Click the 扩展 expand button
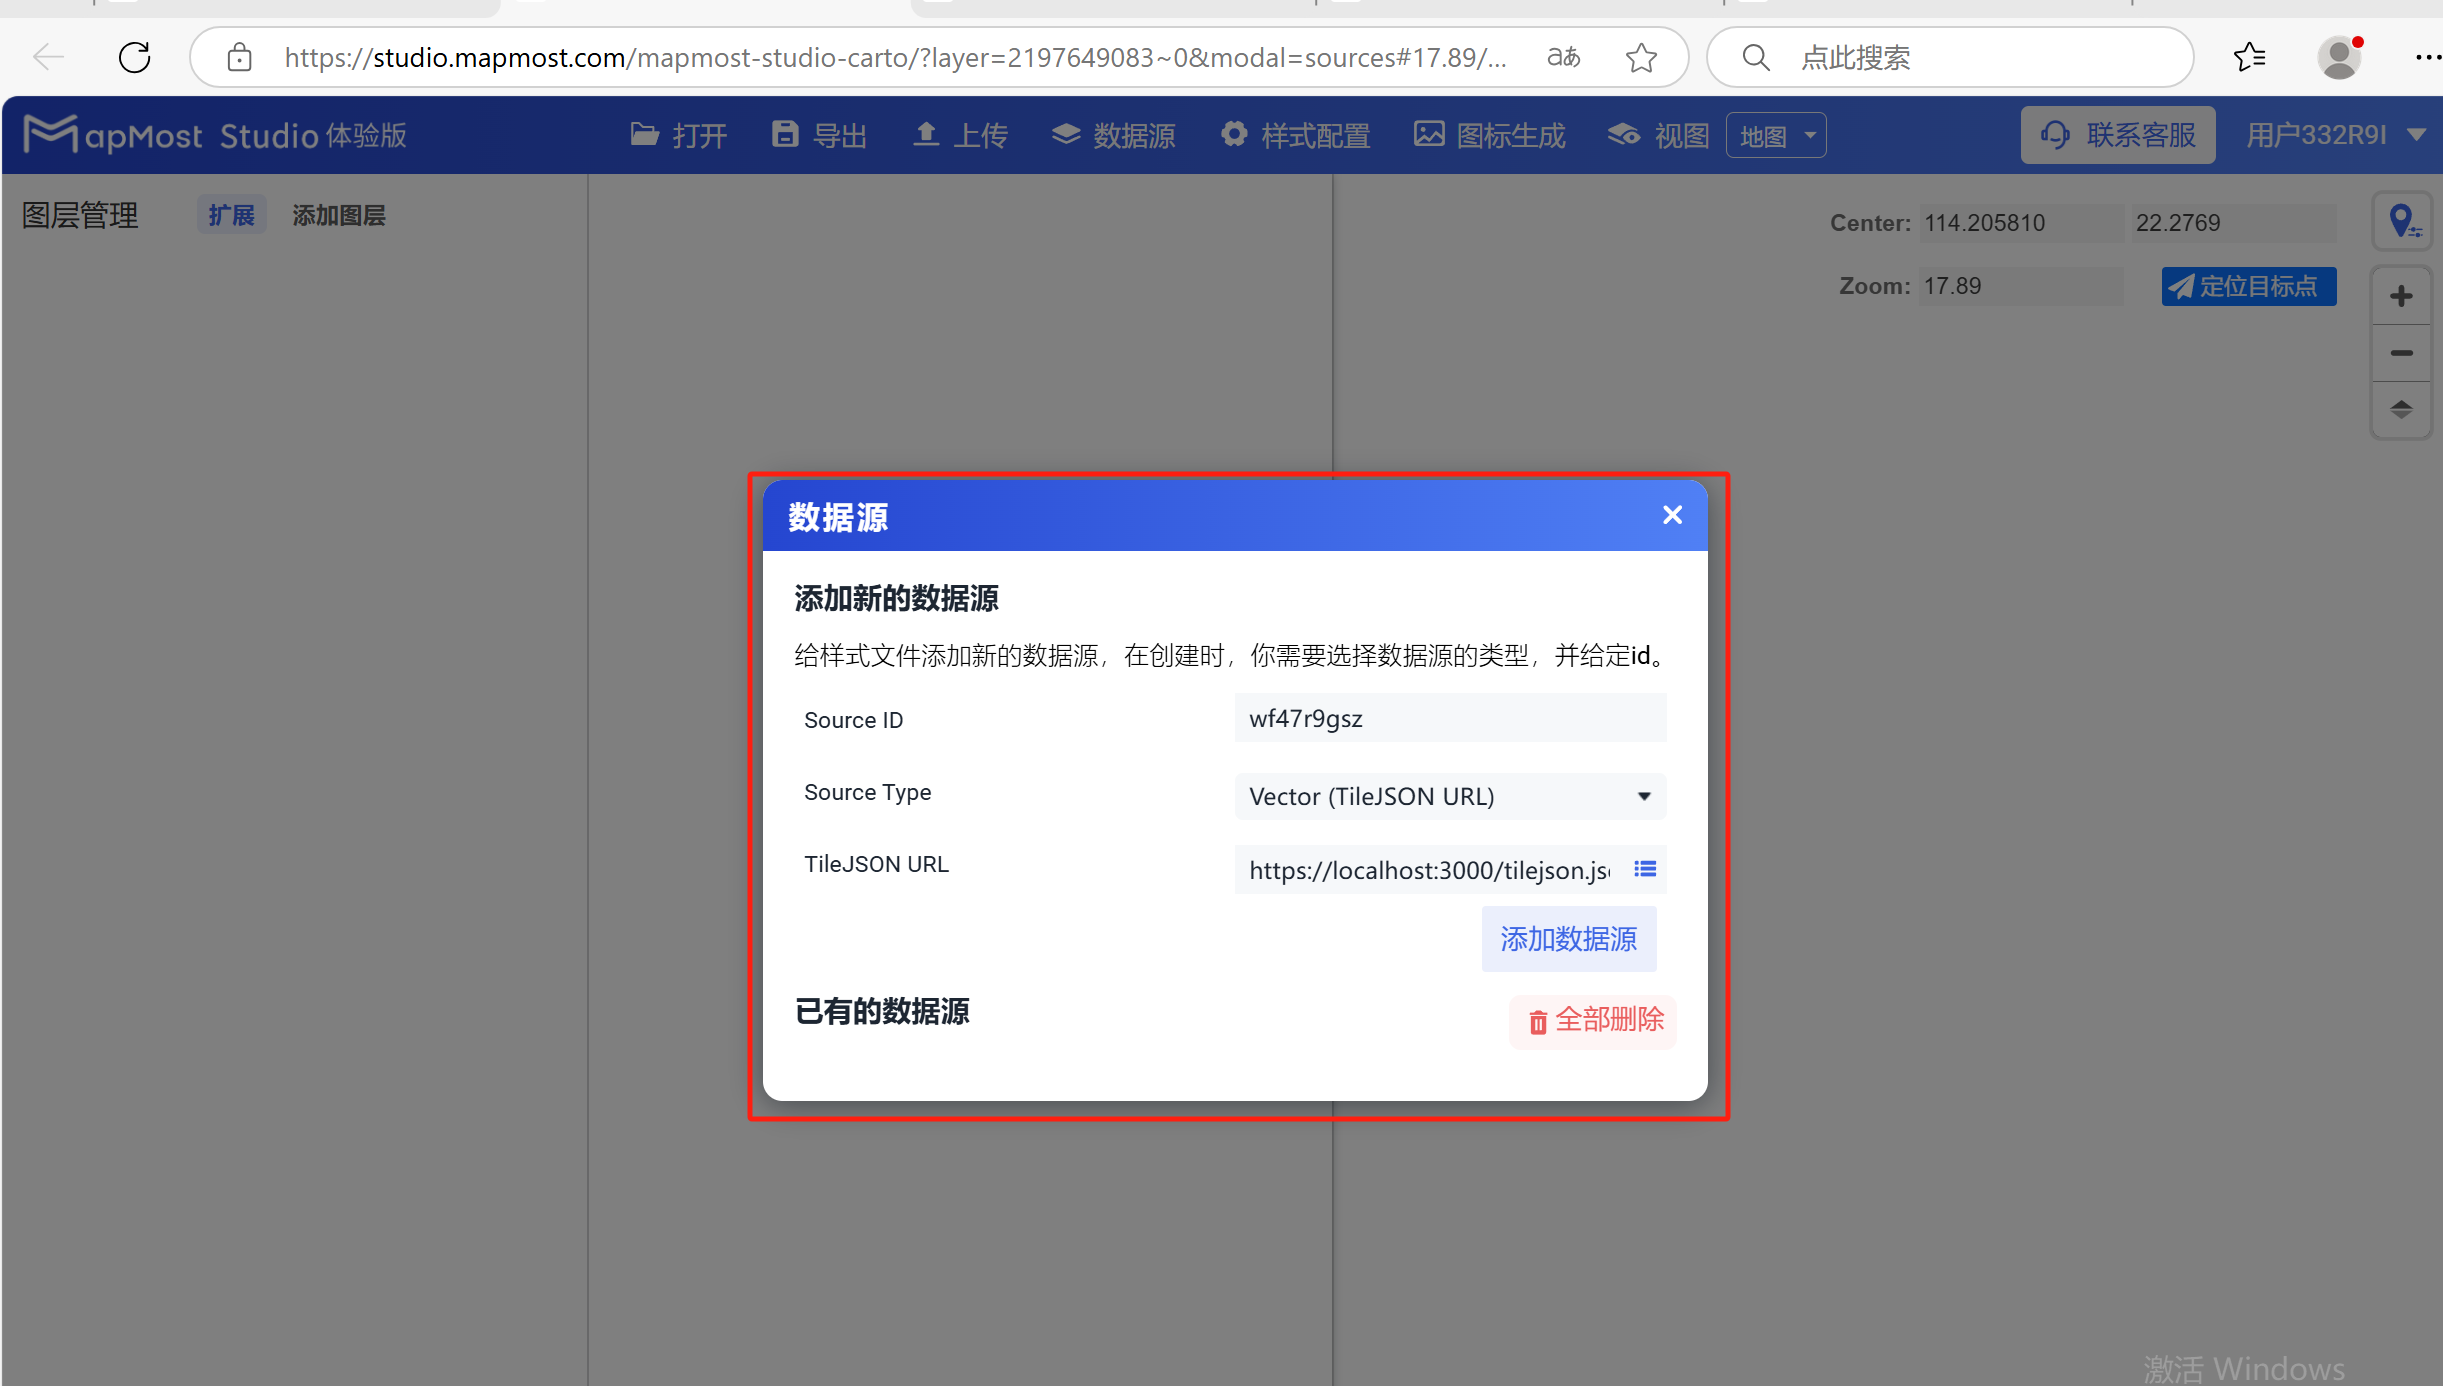Viewport: 2443px width, 1386px height. tap(231, 215)
